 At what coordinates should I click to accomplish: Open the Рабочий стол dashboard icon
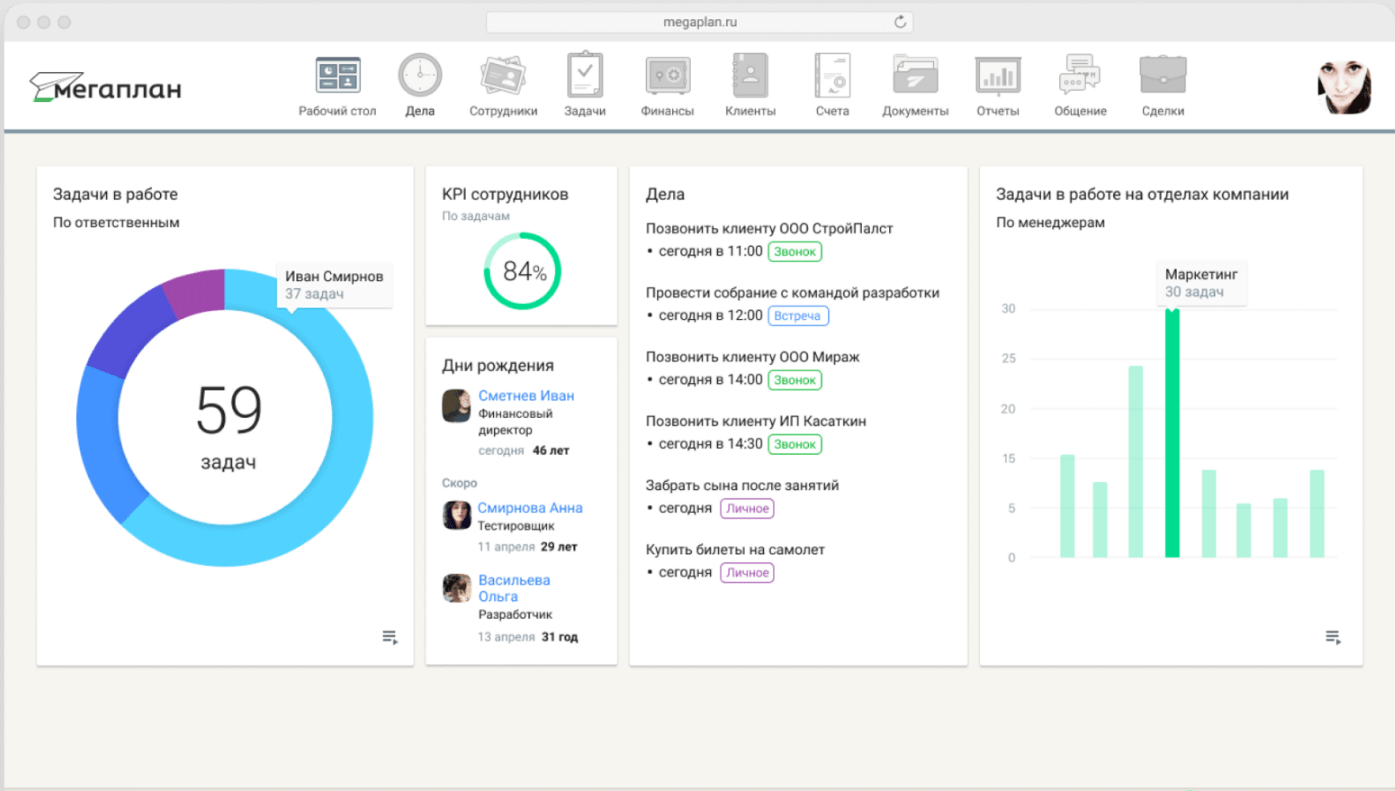(x=337, y=75)
